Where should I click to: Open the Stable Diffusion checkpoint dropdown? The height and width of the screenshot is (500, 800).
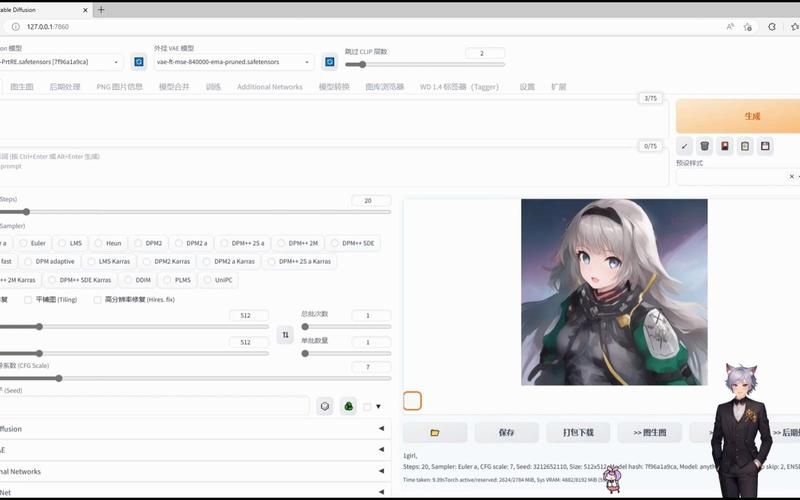pyautogui.click(x=60, y=62)
